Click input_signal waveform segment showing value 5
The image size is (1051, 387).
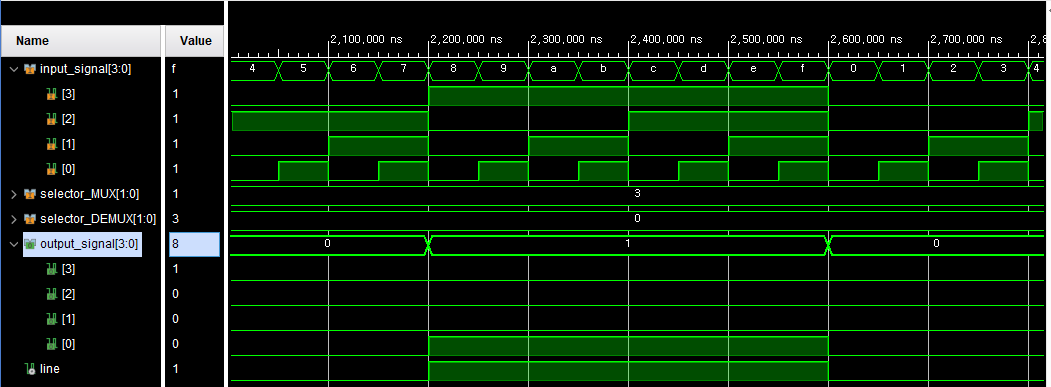pyautogui.click(x=303, y=69)
